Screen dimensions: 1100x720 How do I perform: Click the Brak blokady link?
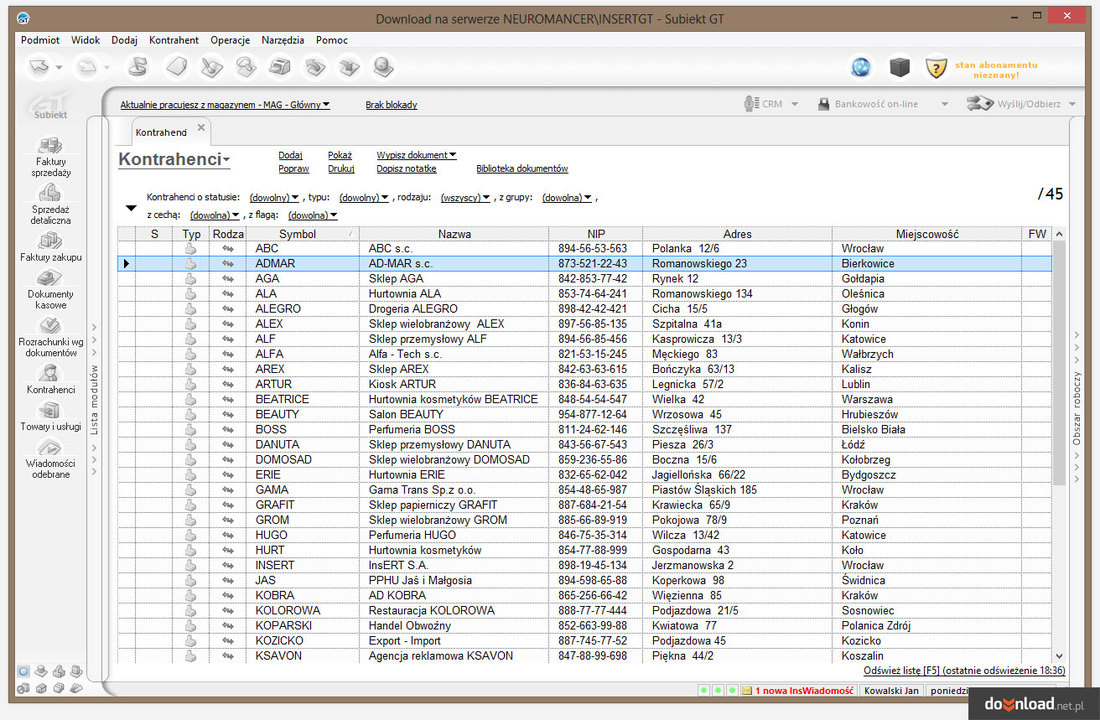391,105
